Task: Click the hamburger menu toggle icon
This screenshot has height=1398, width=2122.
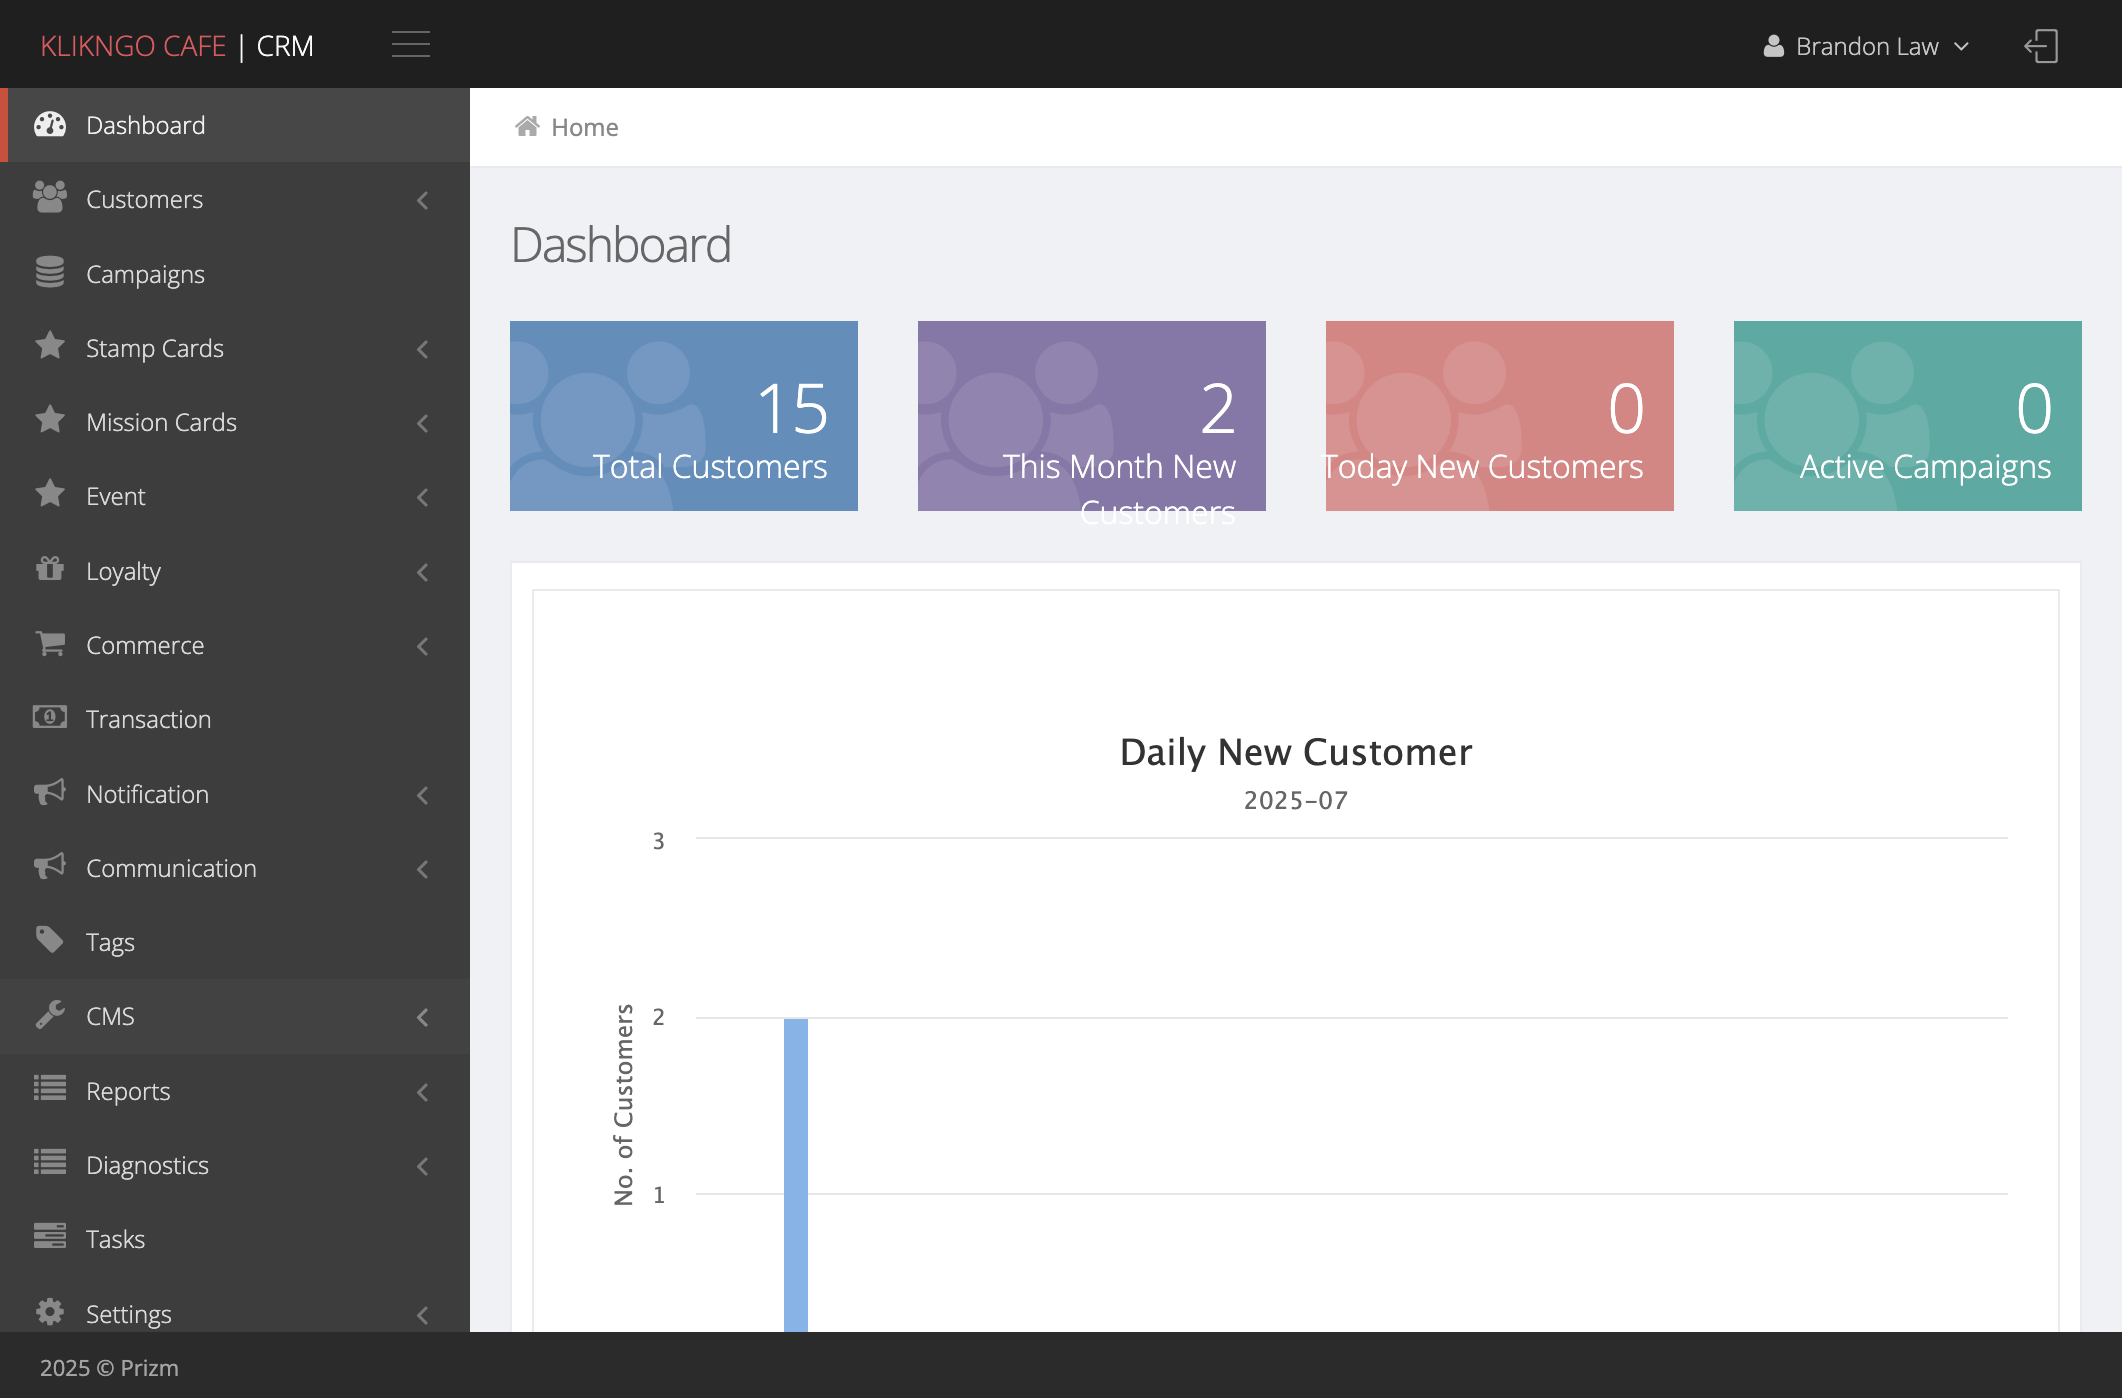Action: point(411,45)
